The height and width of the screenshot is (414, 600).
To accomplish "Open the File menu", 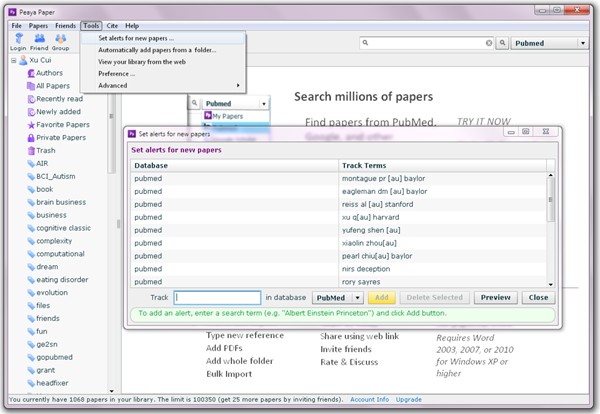I will (16, 26).
